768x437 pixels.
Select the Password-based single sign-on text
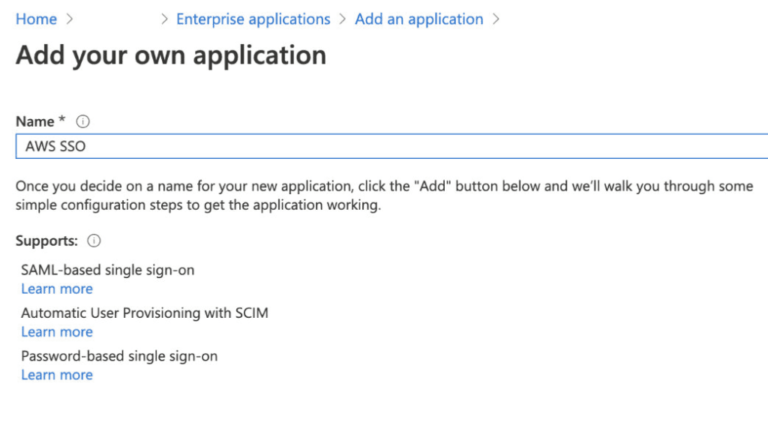click(x=119, y=356)
